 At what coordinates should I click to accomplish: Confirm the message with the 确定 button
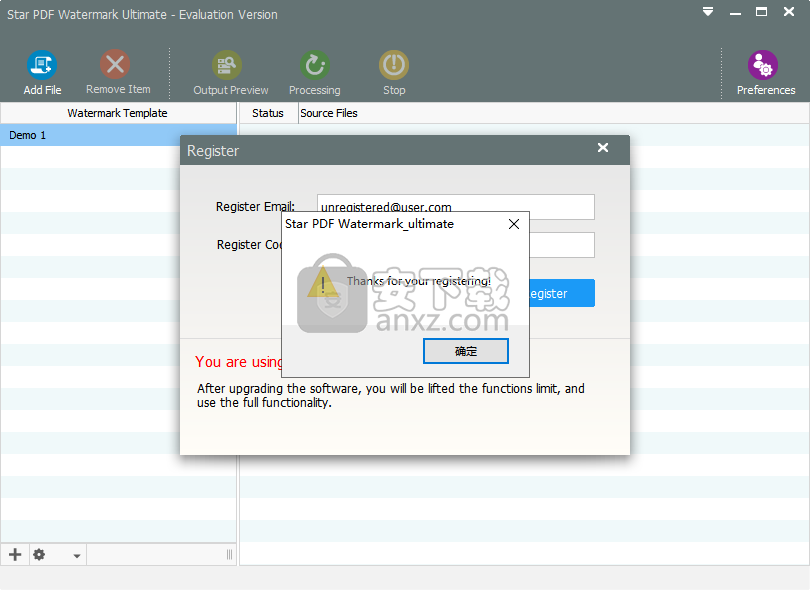465,351
